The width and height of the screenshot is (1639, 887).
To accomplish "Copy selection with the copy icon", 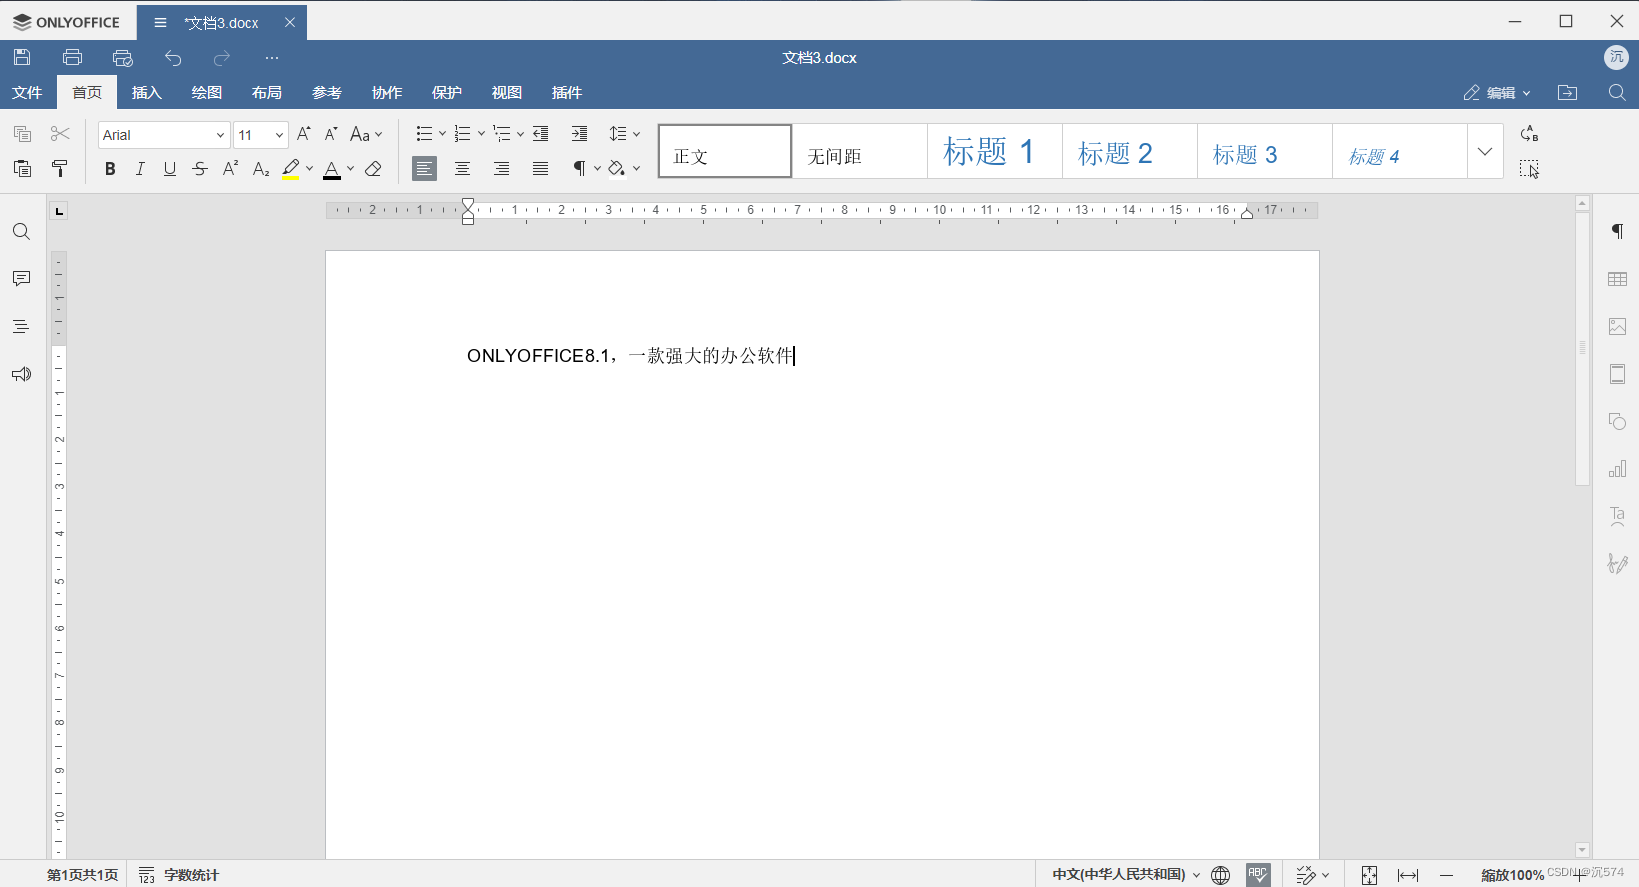I will point(22,133).
